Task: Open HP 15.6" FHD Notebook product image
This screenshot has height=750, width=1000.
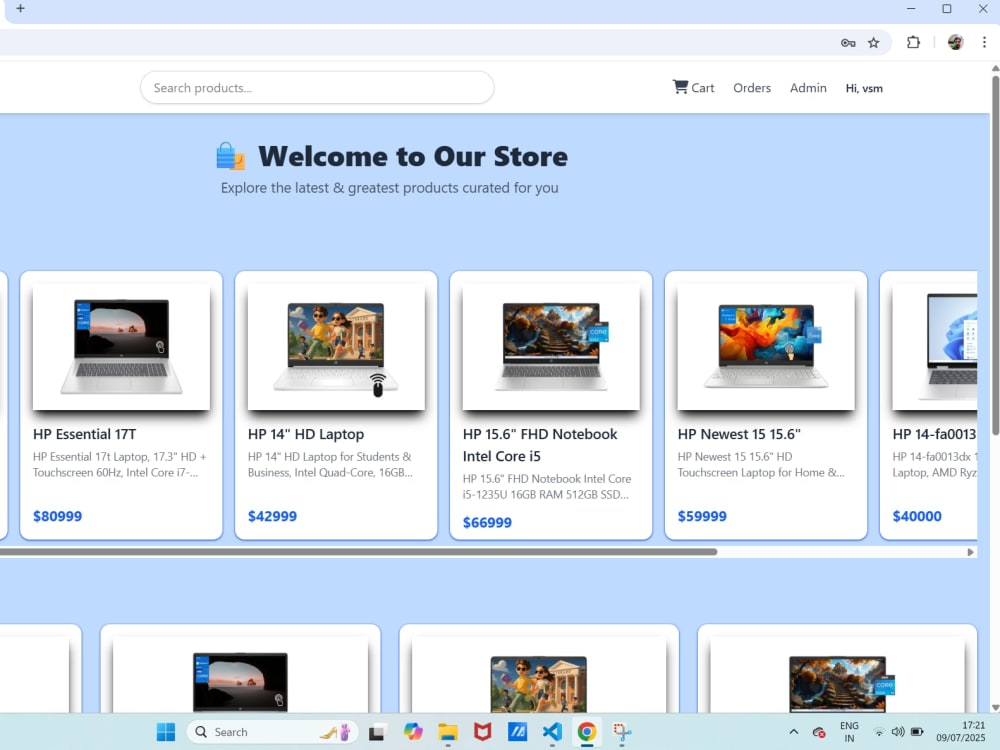Action: [551, 346]
